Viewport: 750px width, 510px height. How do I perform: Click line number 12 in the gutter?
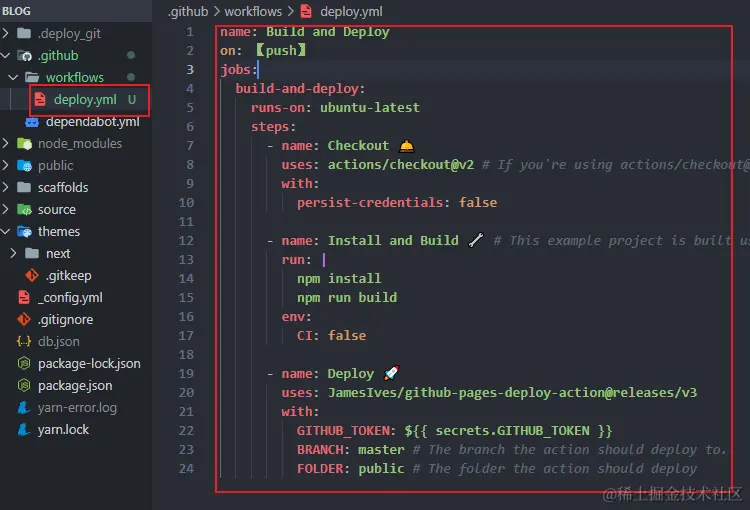[186, 240]
